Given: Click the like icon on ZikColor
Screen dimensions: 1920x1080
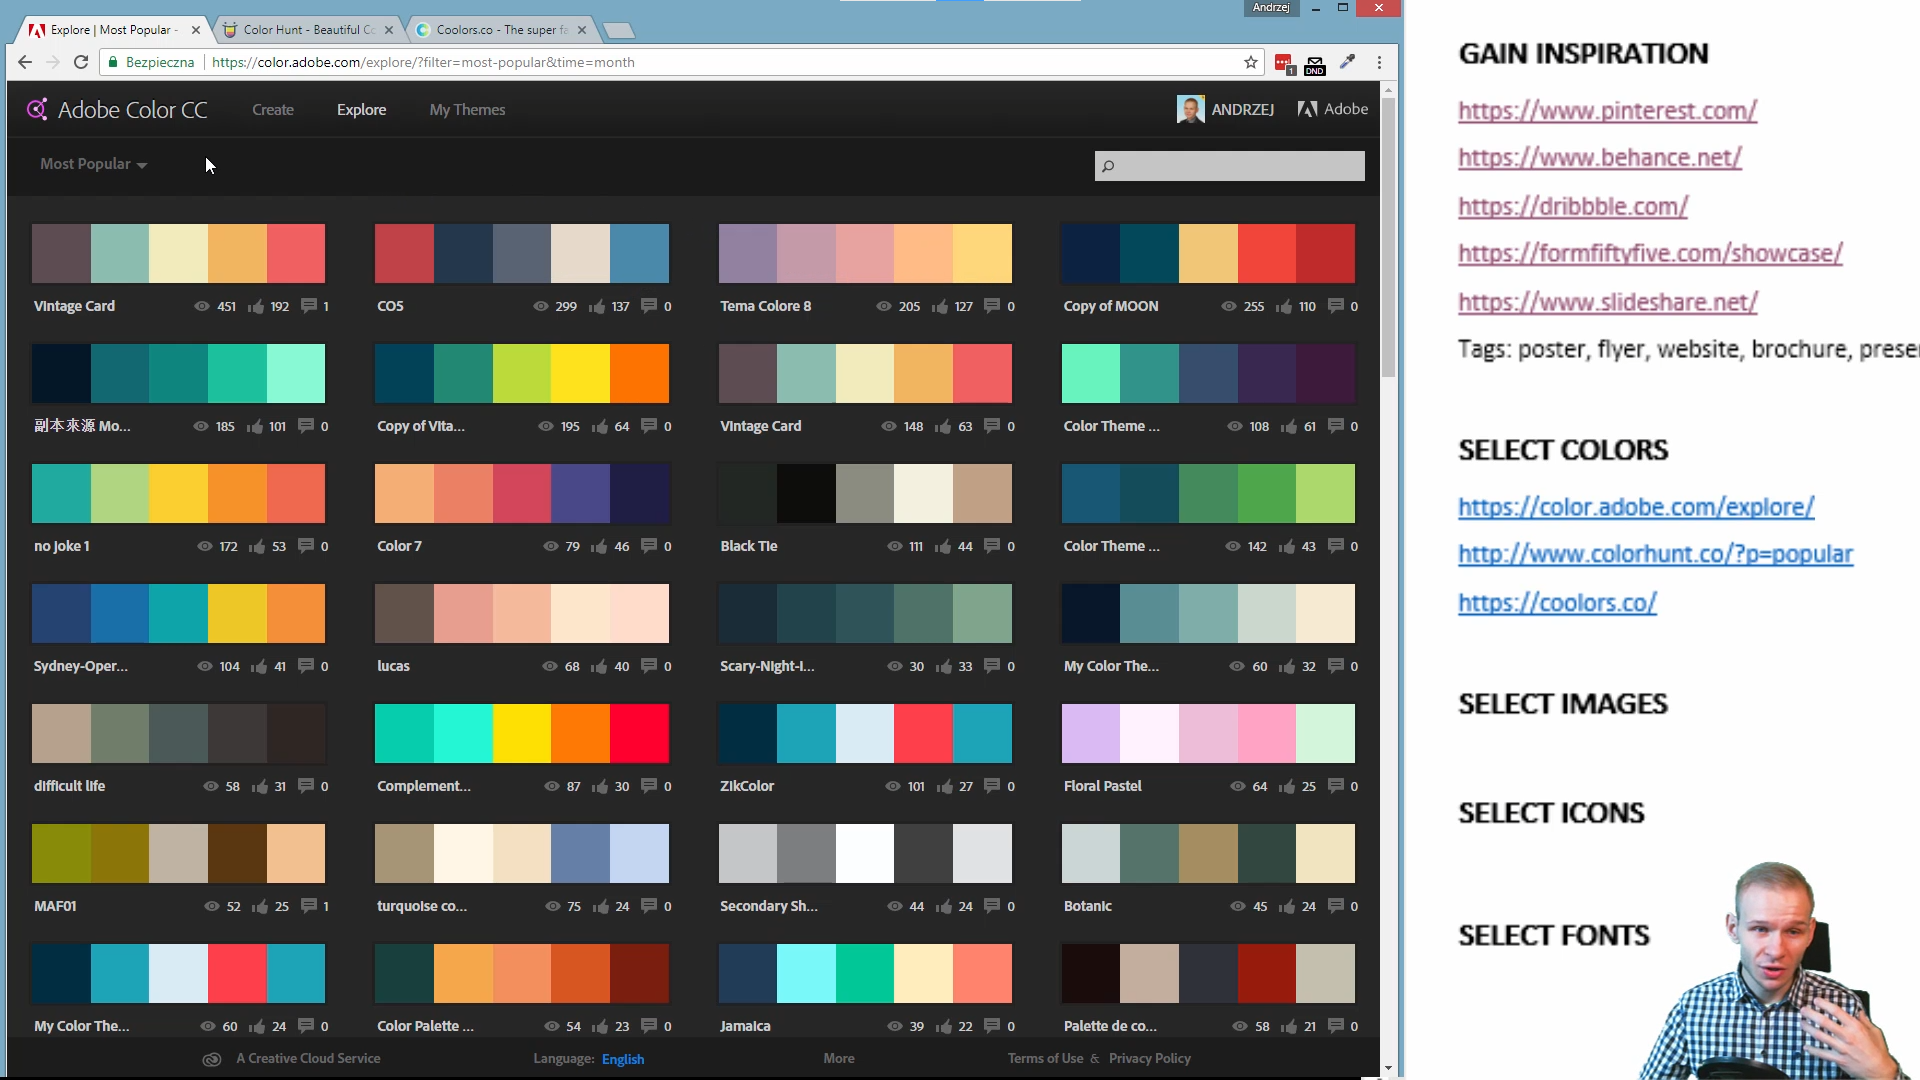Looking at the screenshot, I should tap(944, 786).
